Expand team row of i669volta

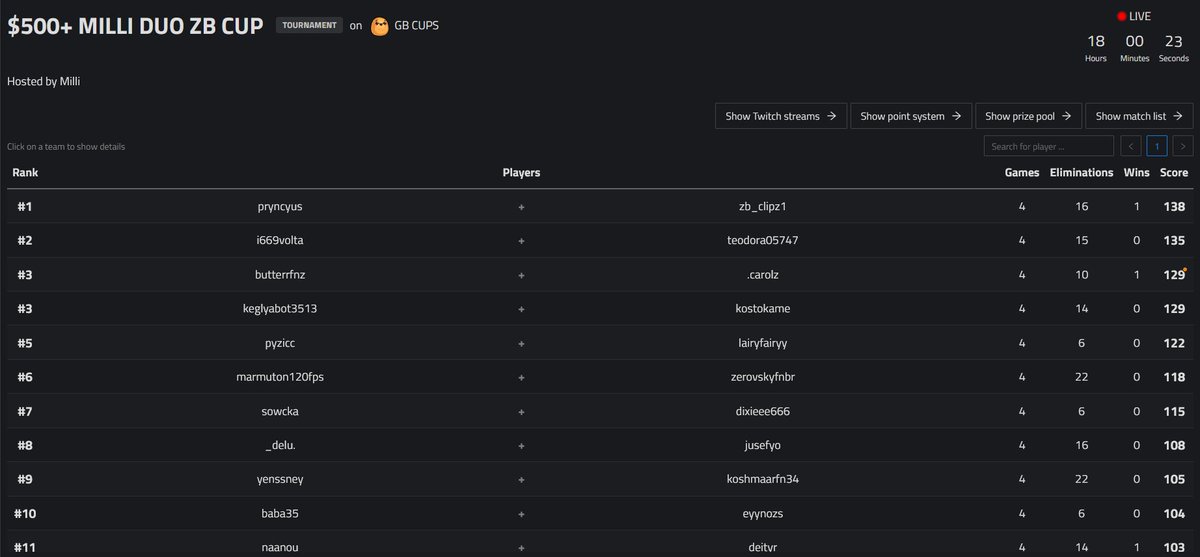pos(600,240)
